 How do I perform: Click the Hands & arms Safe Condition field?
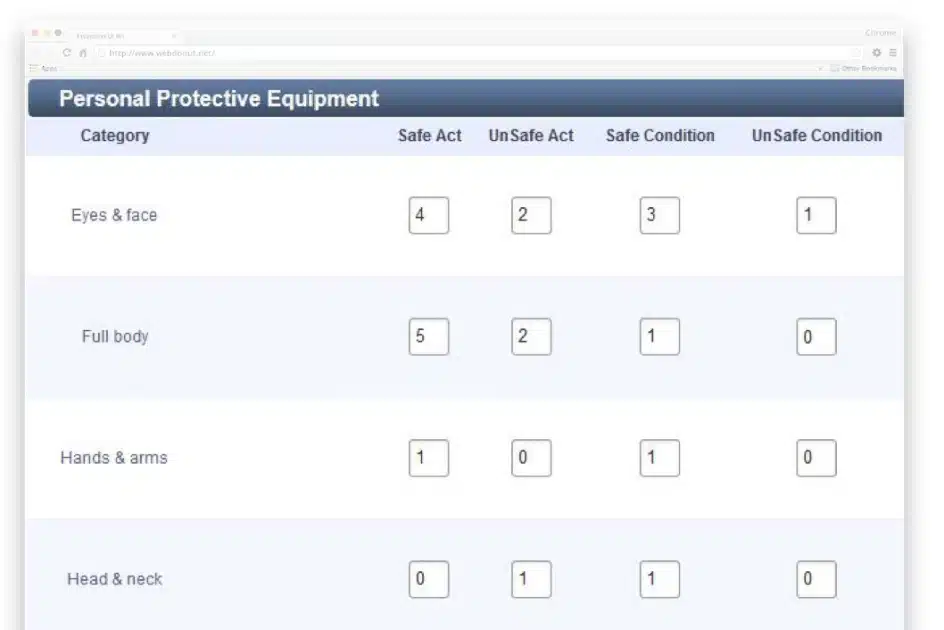[660, 457]
